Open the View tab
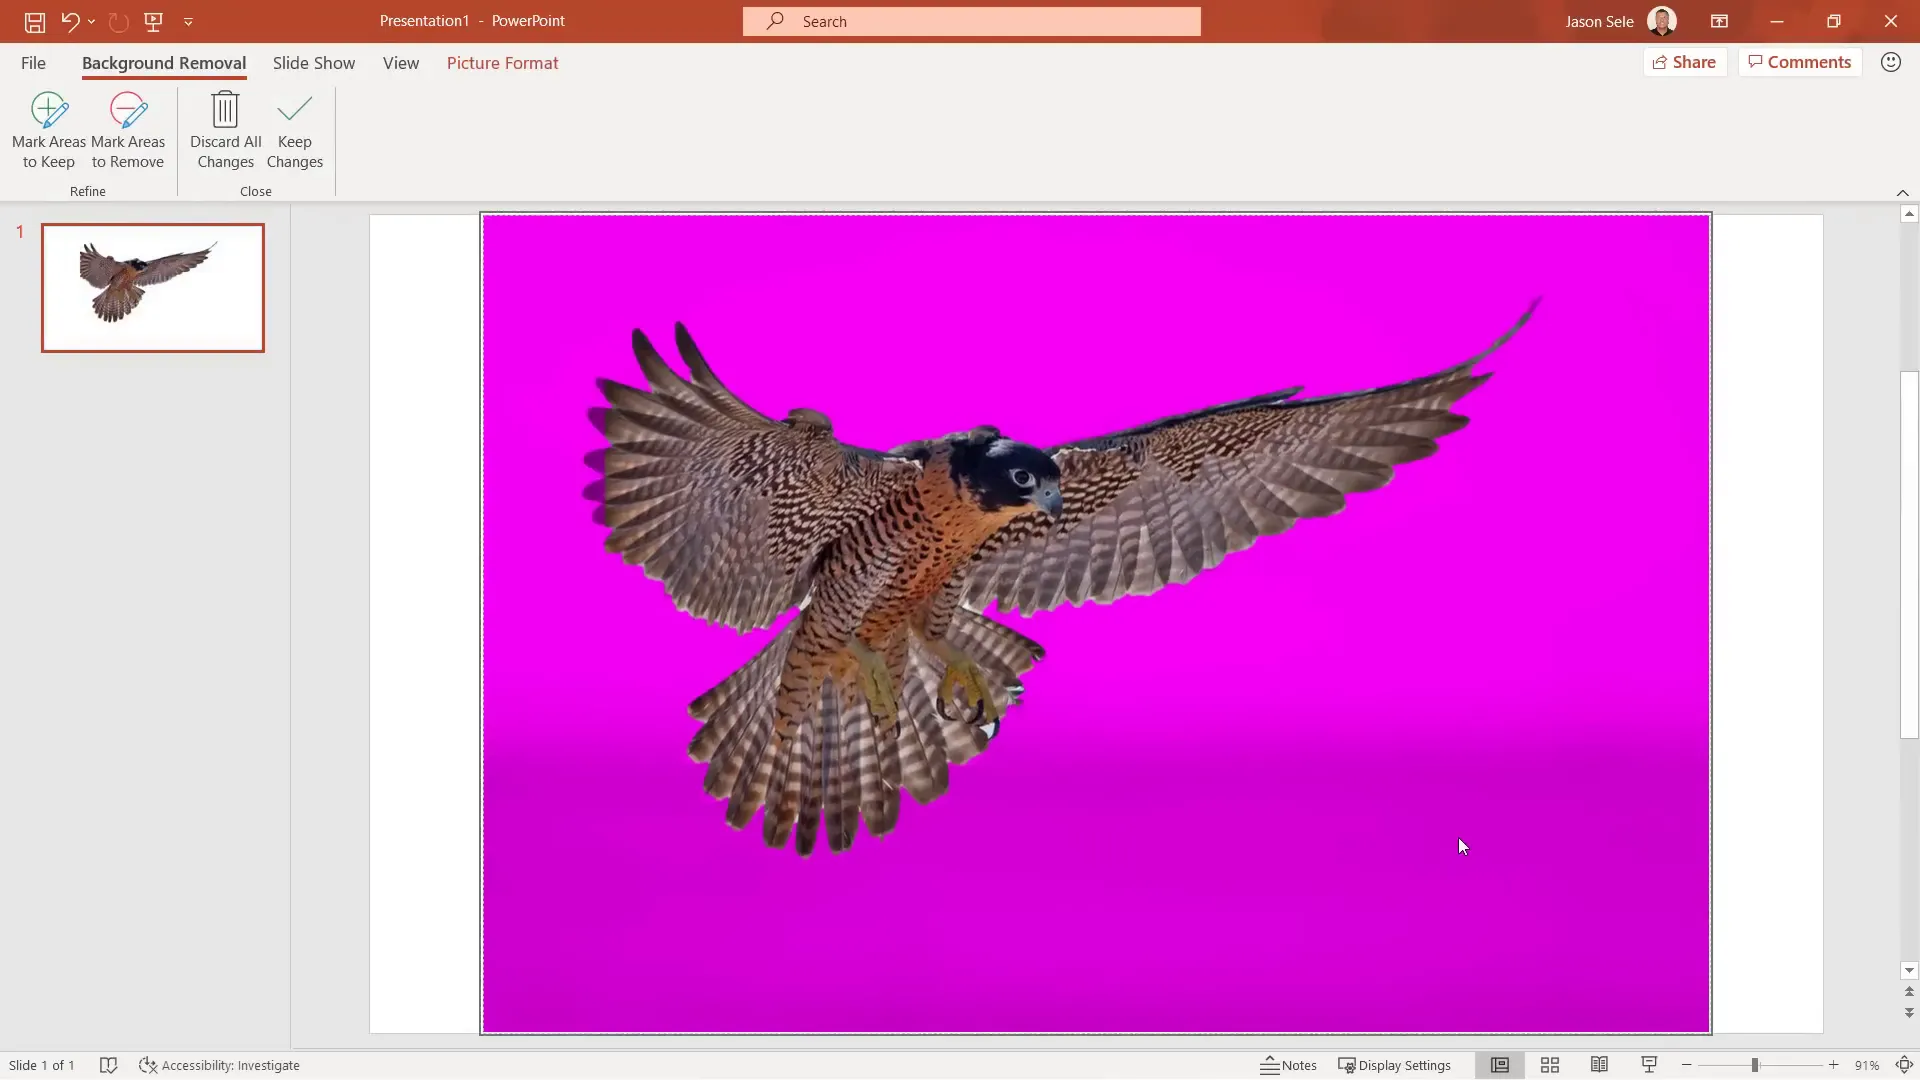 pos(401,63)
